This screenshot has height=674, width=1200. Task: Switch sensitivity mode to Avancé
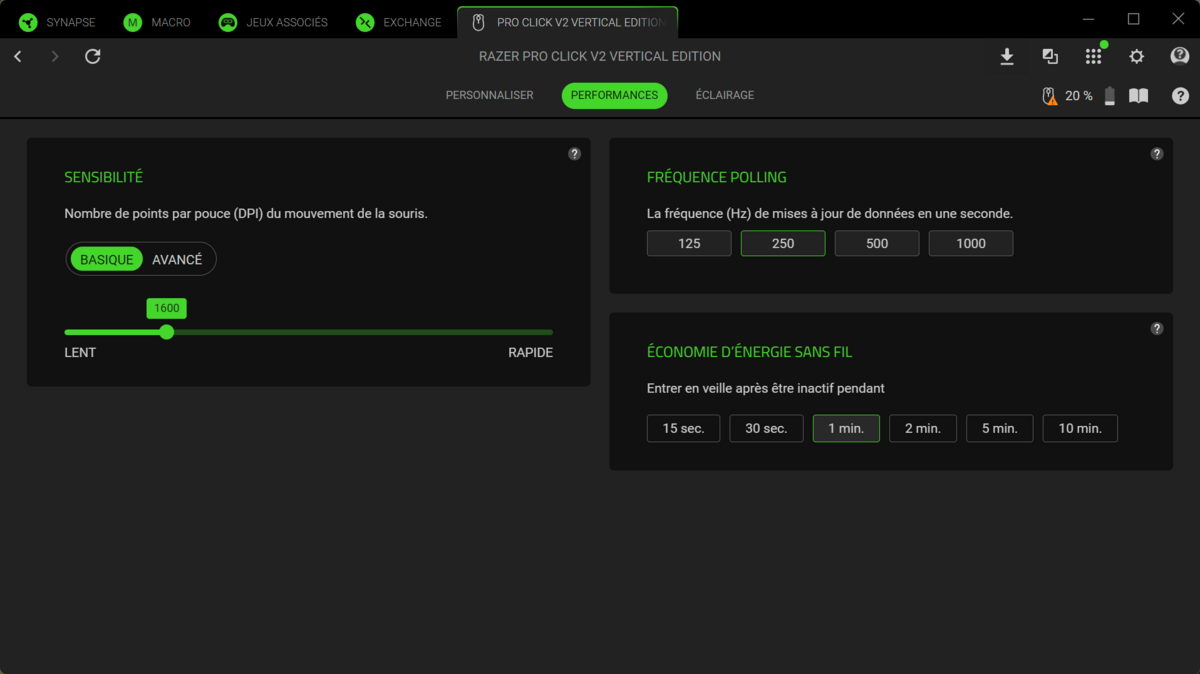(177, 259)
